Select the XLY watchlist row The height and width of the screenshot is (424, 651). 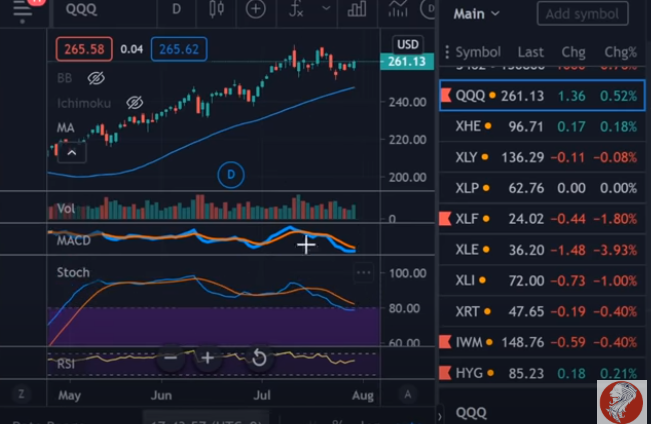click(542, 157)
